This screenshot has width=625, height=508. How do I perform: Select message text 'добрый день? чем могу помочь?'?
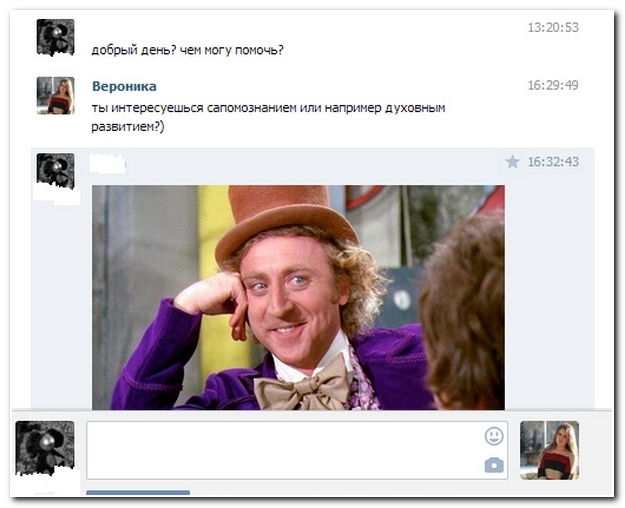pos(187,50)
